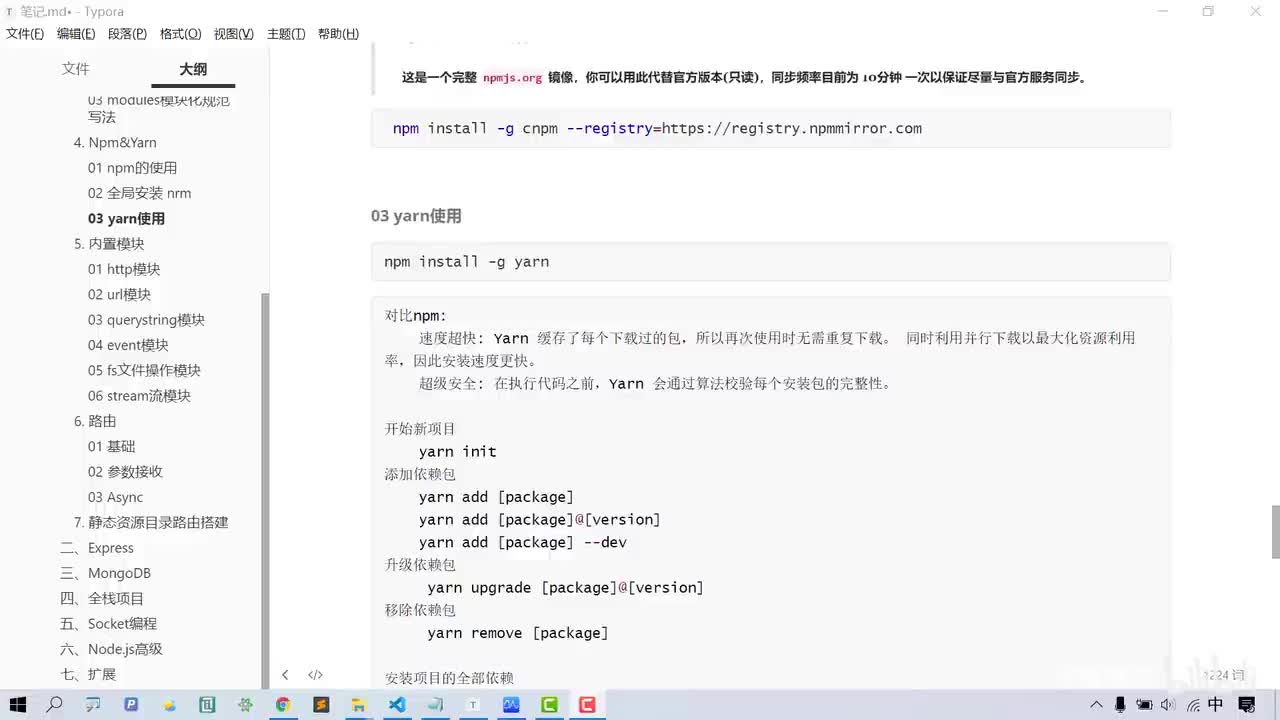This screenshot has height=720, width=1280.
Task: Switch sidebar to the 文件 tab
Action: 75,69
